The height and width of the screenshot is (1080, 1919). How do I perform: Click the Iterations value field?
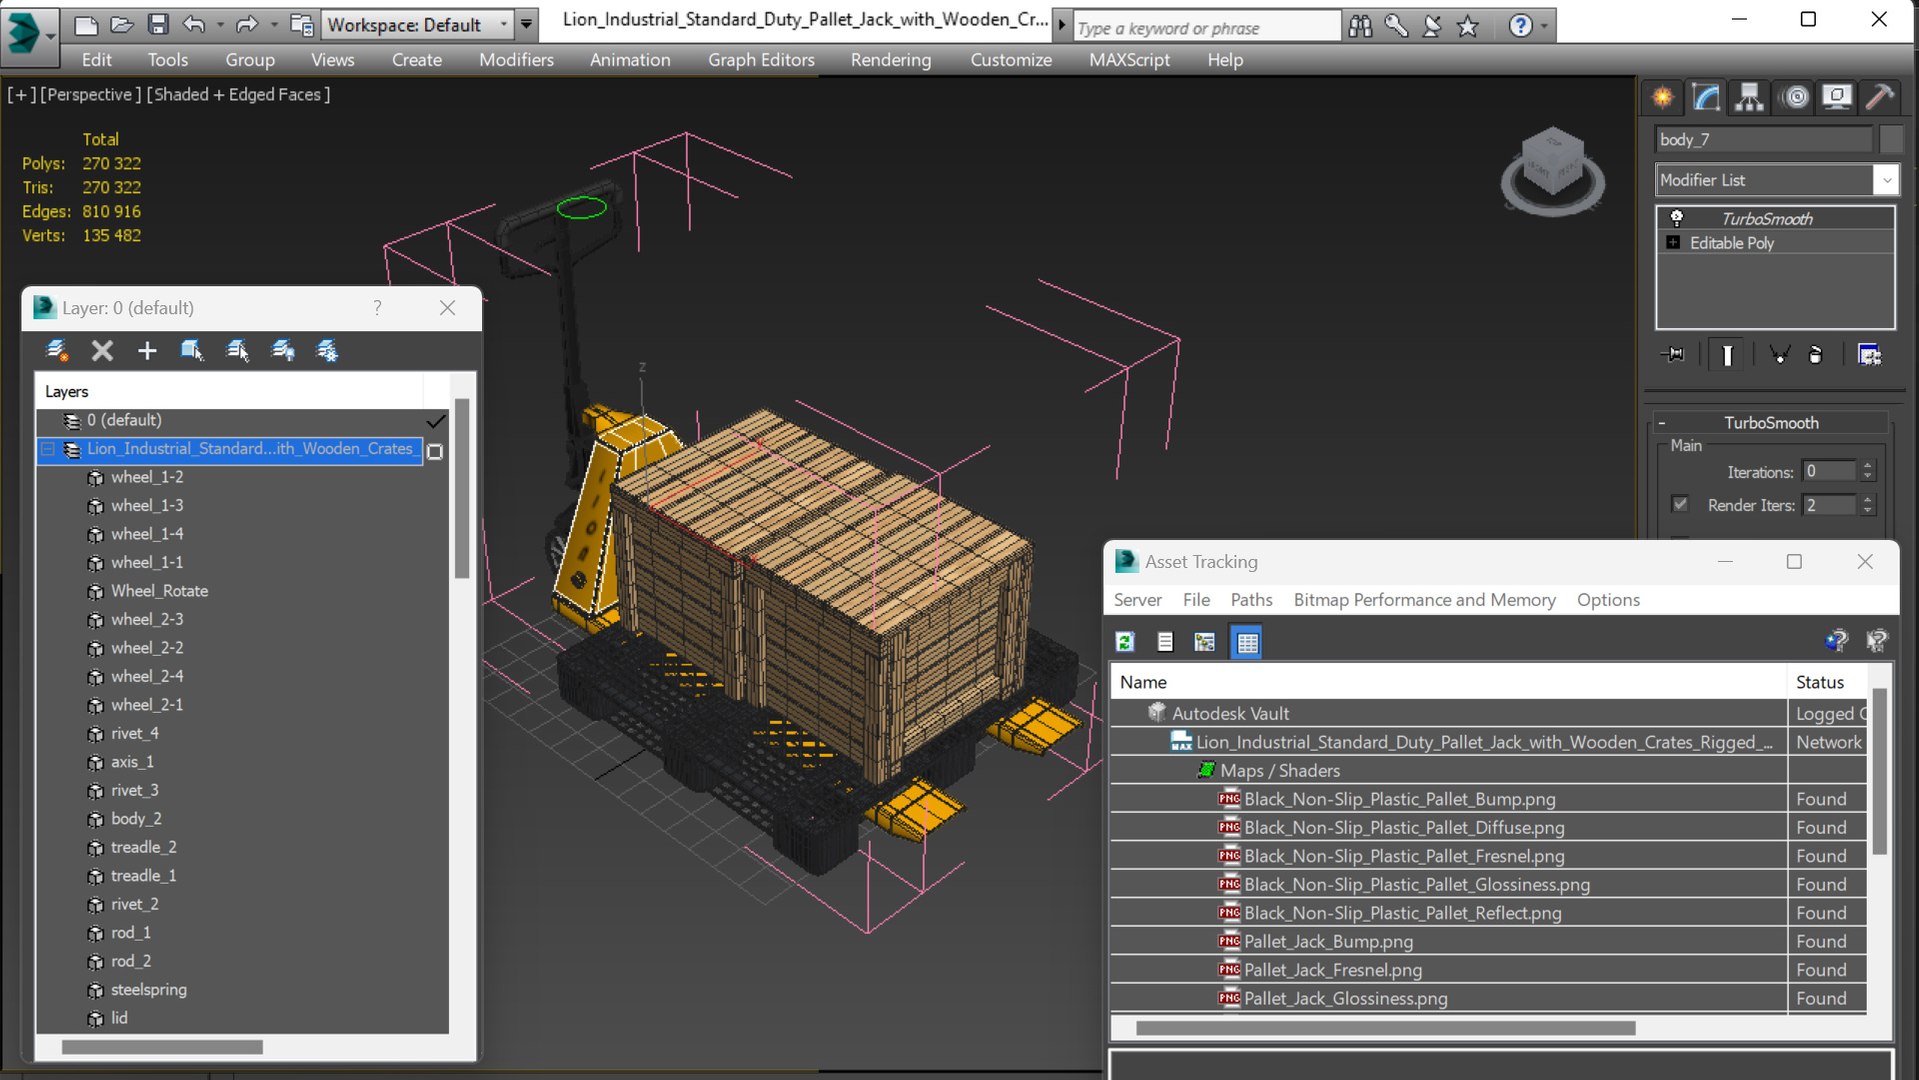[x=1829, y=472]
